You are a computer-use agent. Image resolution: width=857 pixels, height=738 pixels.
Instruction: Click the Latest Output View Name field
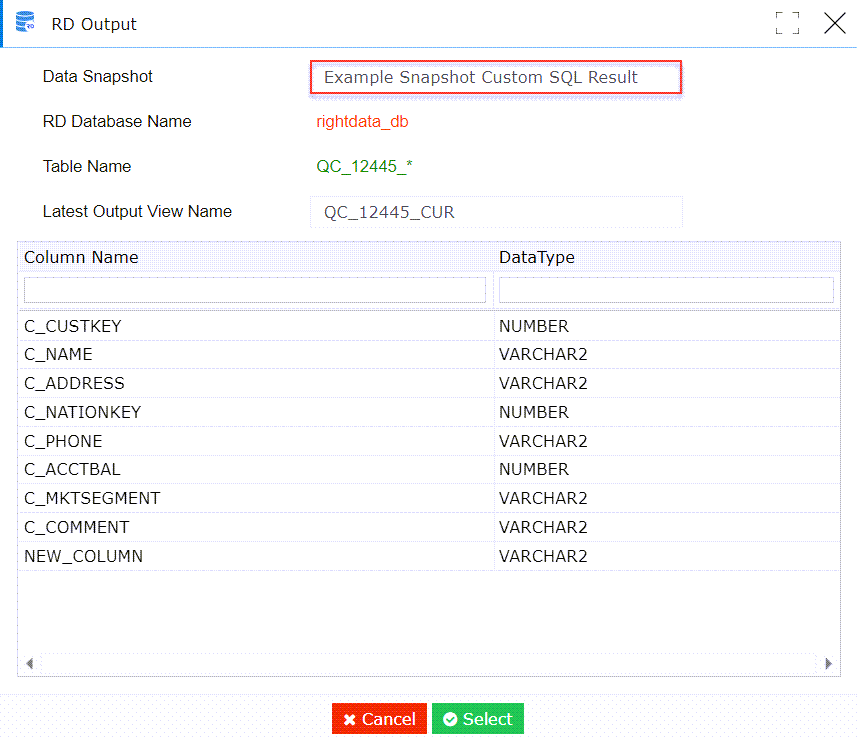(x=496, y=212)
